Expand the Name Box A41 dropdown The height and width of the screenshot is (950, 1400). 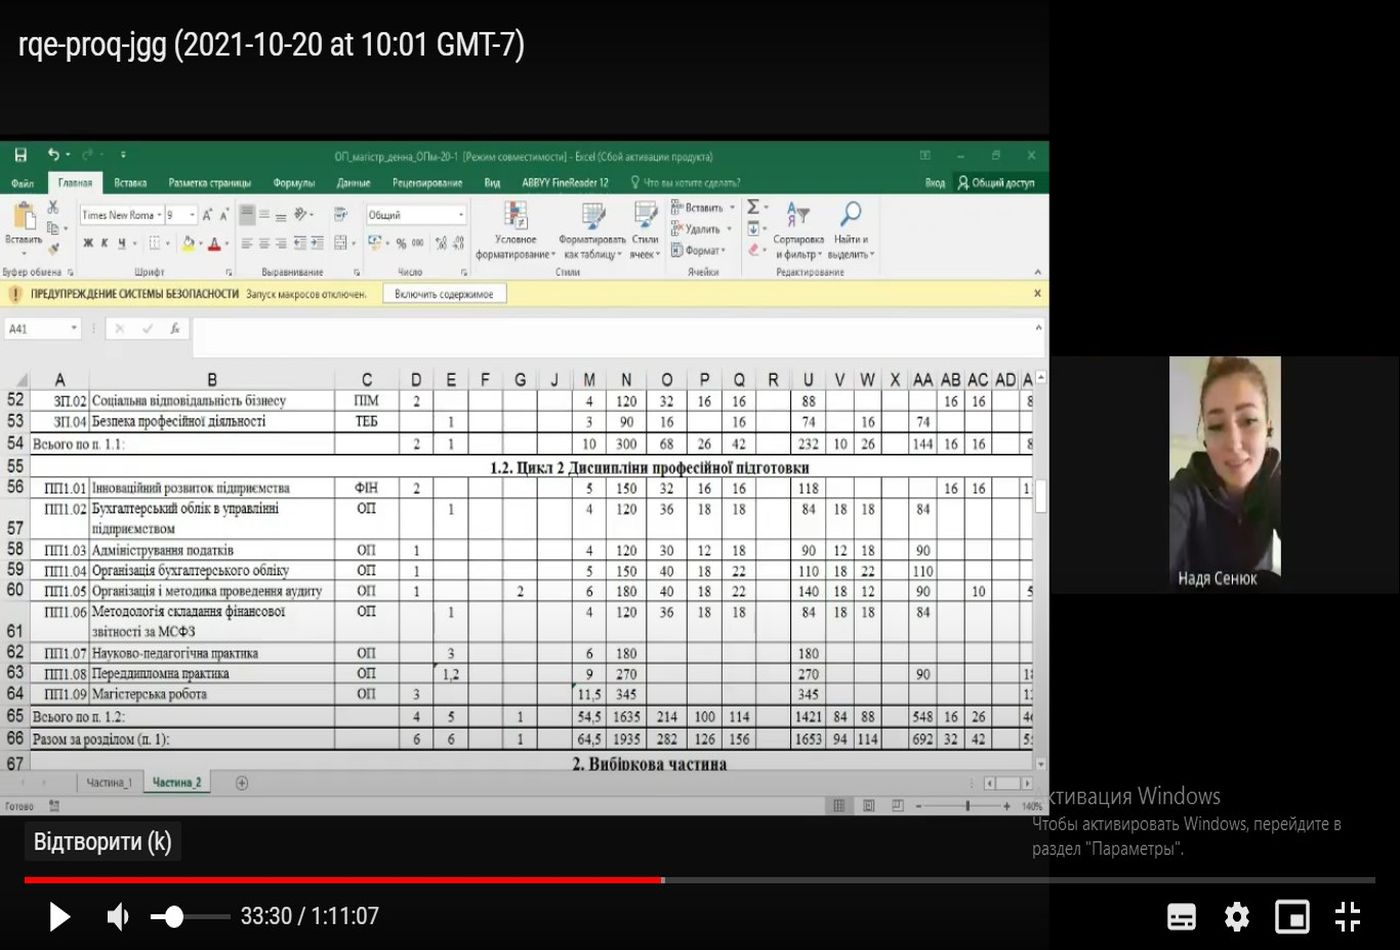(74, 329)
